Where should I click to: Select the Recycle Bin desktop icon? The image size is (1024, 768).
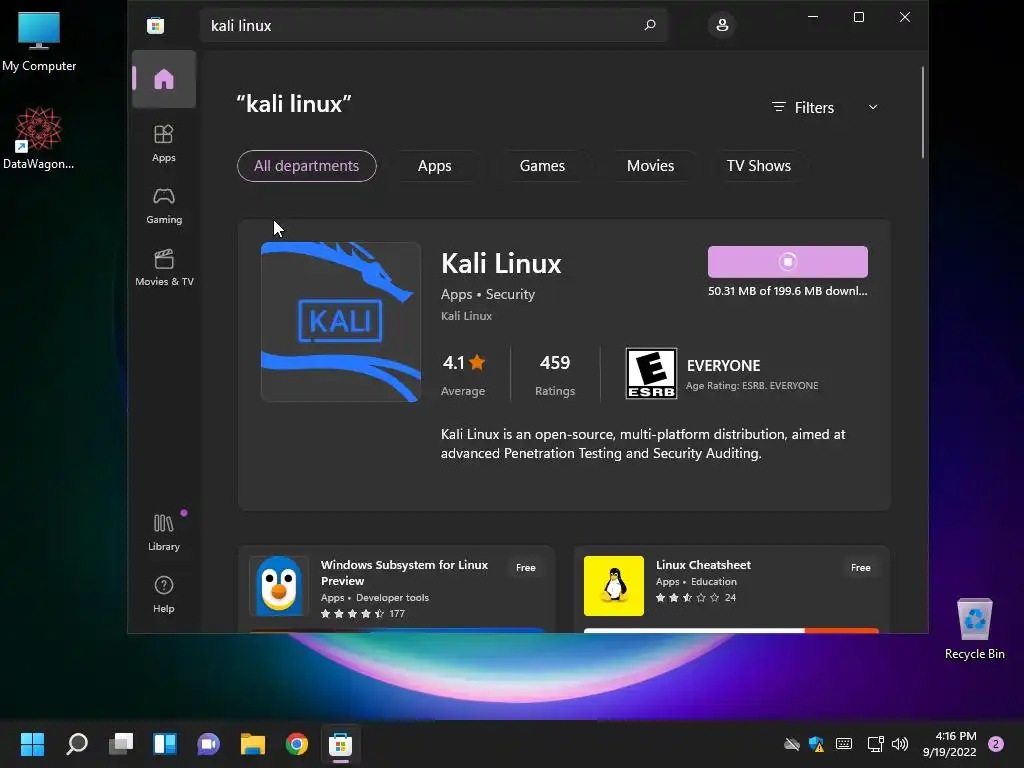(x=974, y=629)
